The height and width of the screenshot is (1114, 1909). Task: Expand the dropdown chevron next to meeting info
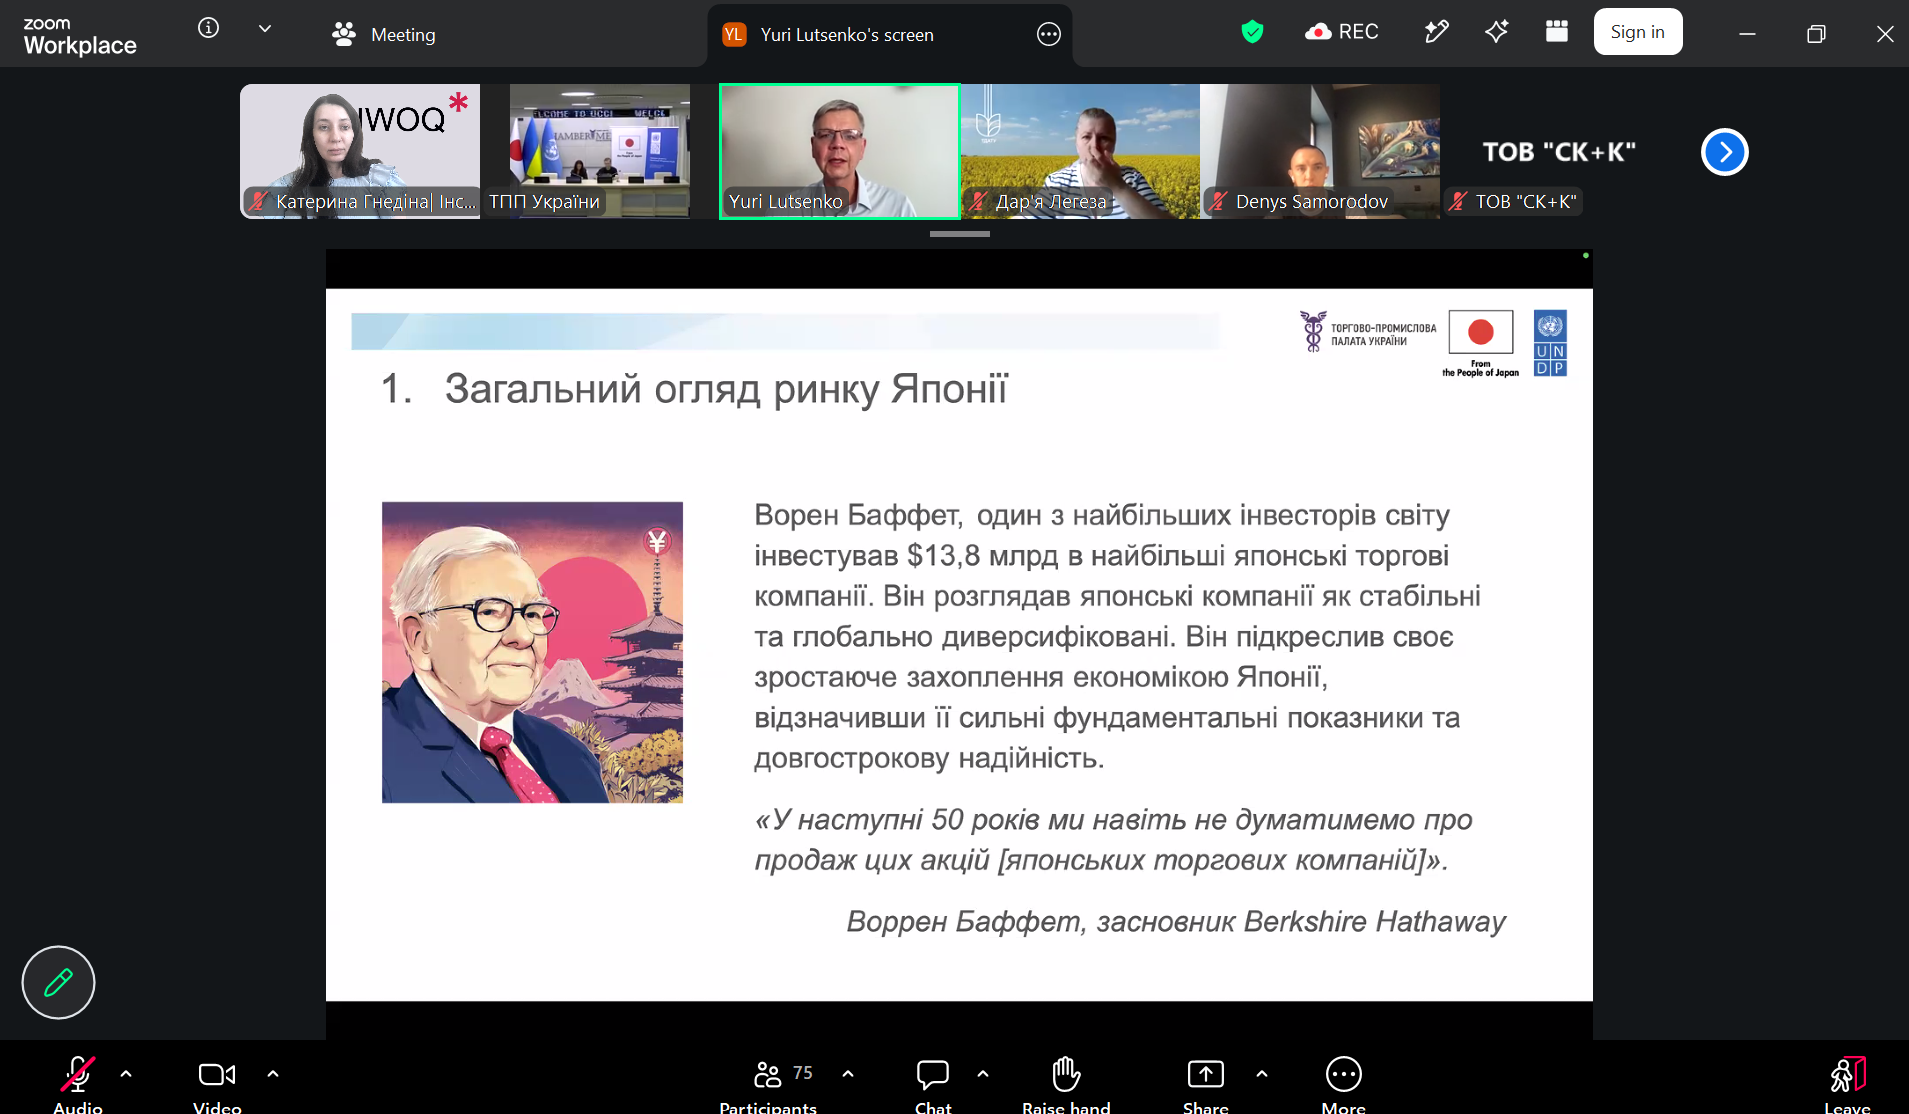(265, 29)
